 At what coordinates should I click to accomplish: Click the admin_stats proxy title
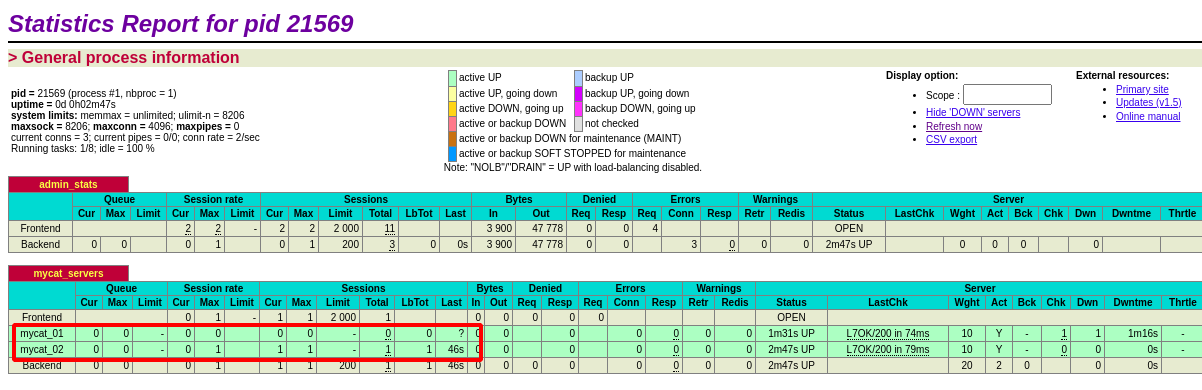point(68,184)
